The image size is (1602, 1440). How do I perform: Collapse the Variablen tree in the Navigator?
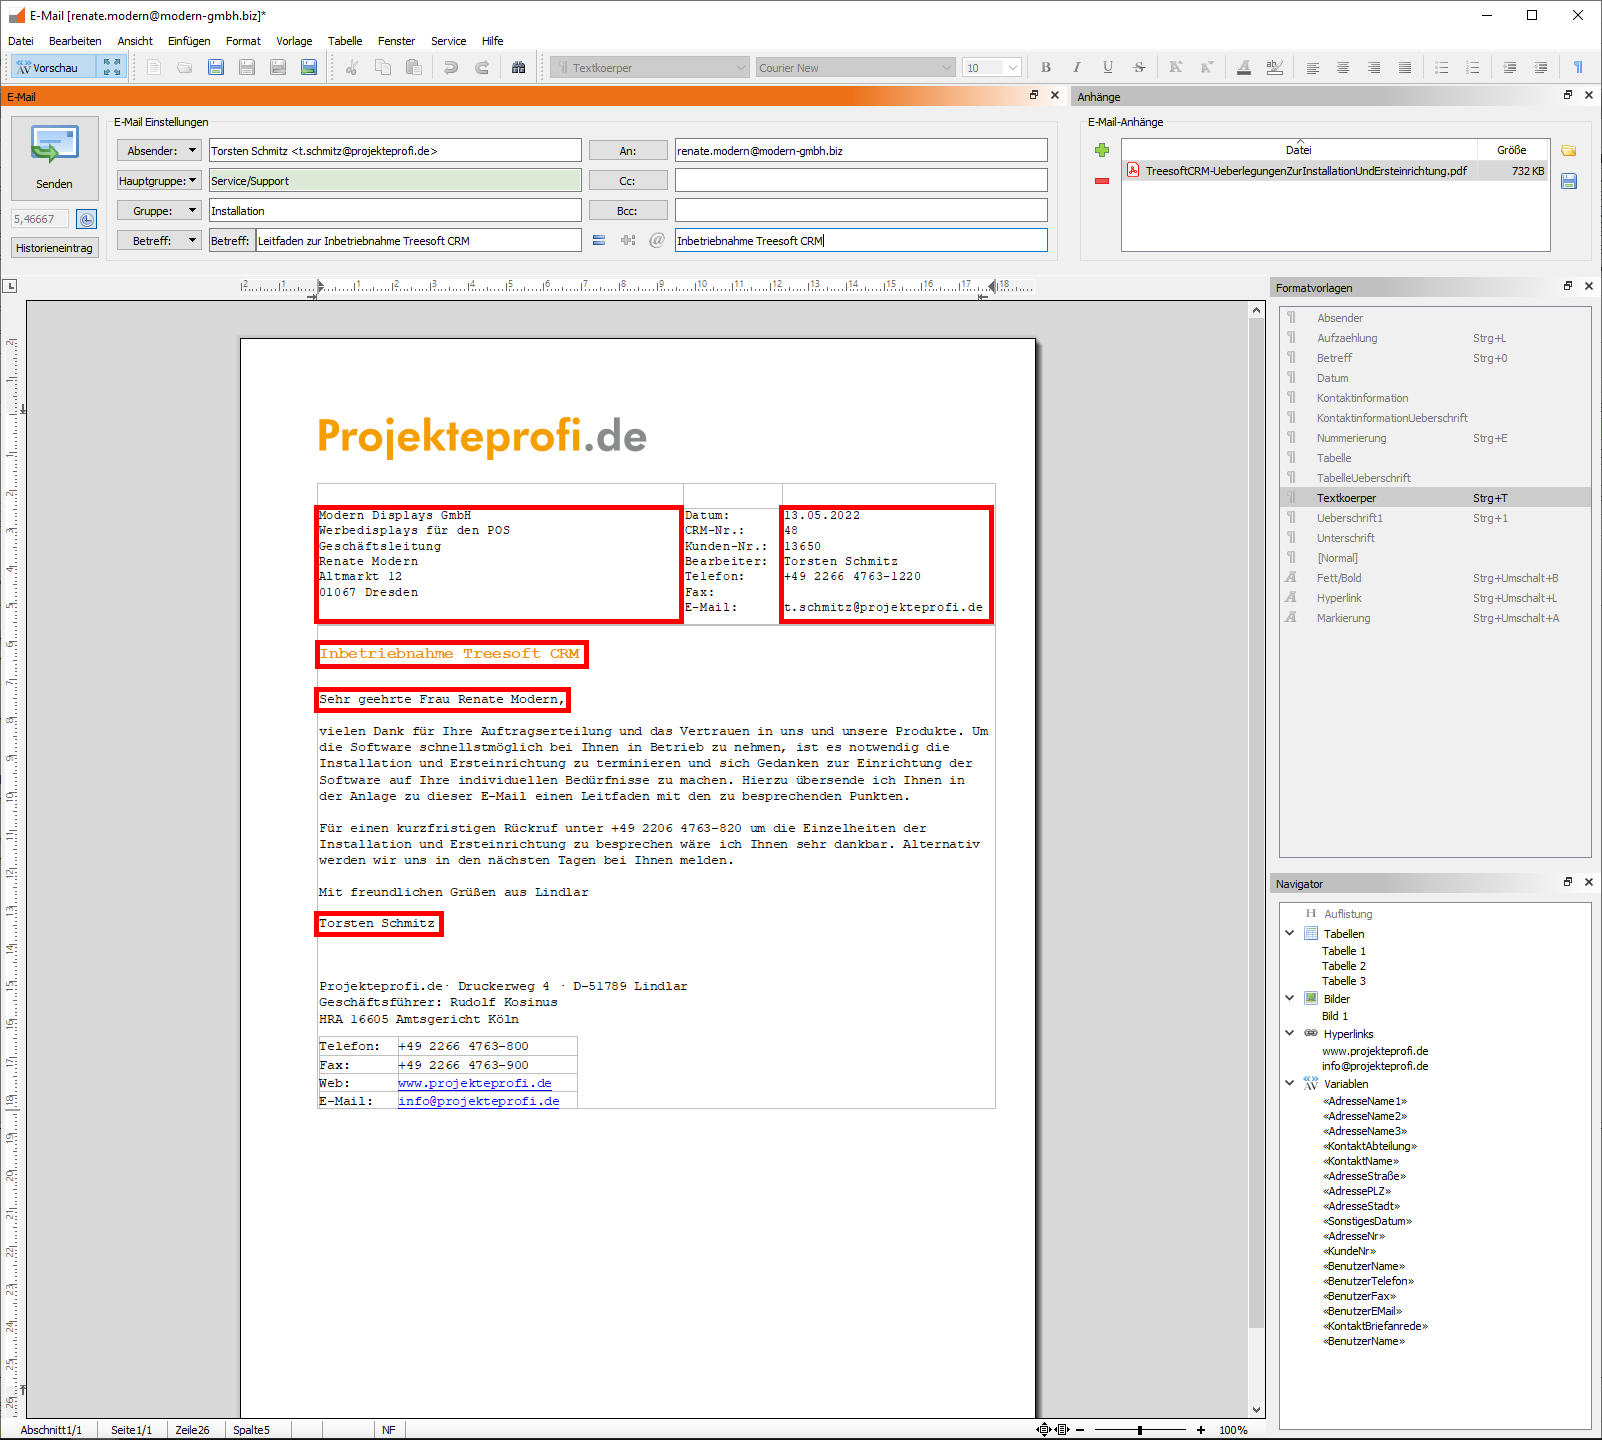click(x=1289, y=1083)
